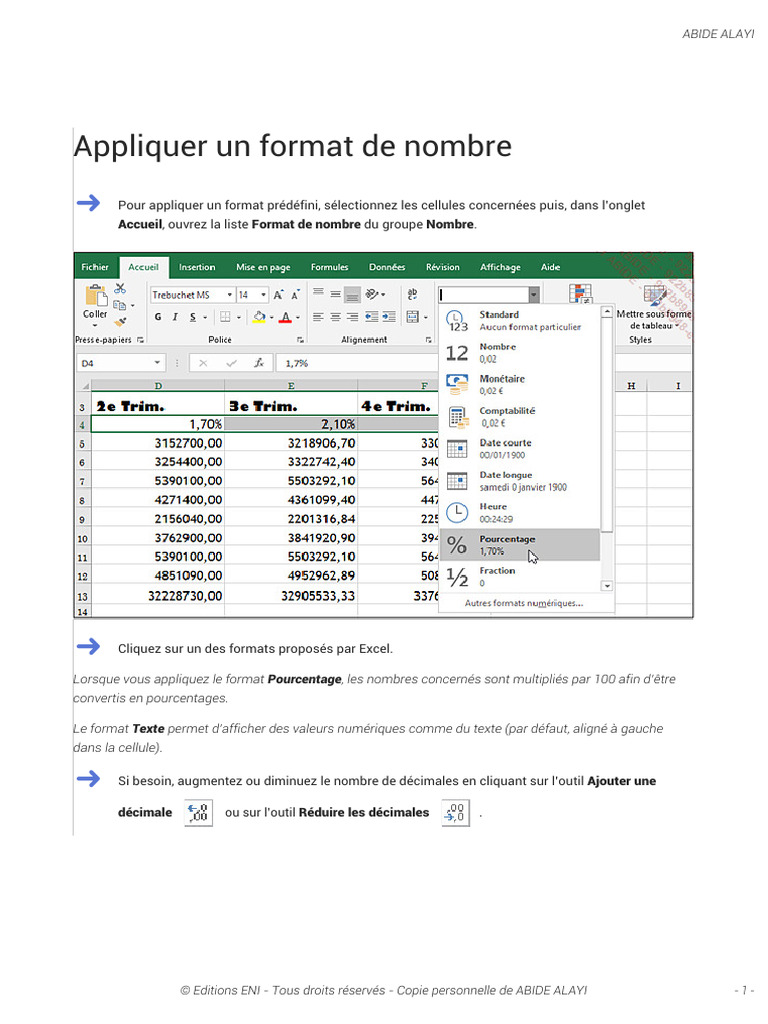Switch to the Données tab
Screen dimensions: 768x1024
(387, 267)
